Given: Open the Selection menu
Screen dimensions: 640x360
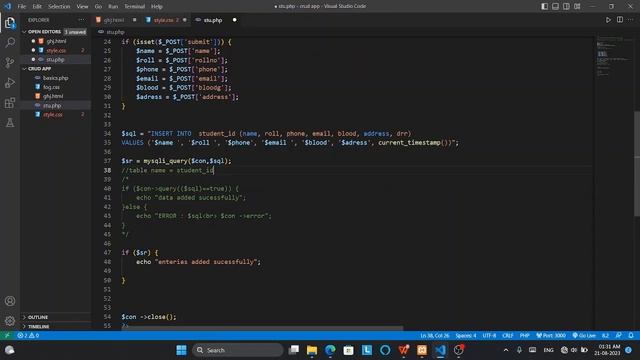Looking at the screenshot, I should pyautogui.click(x=59, y=7).
